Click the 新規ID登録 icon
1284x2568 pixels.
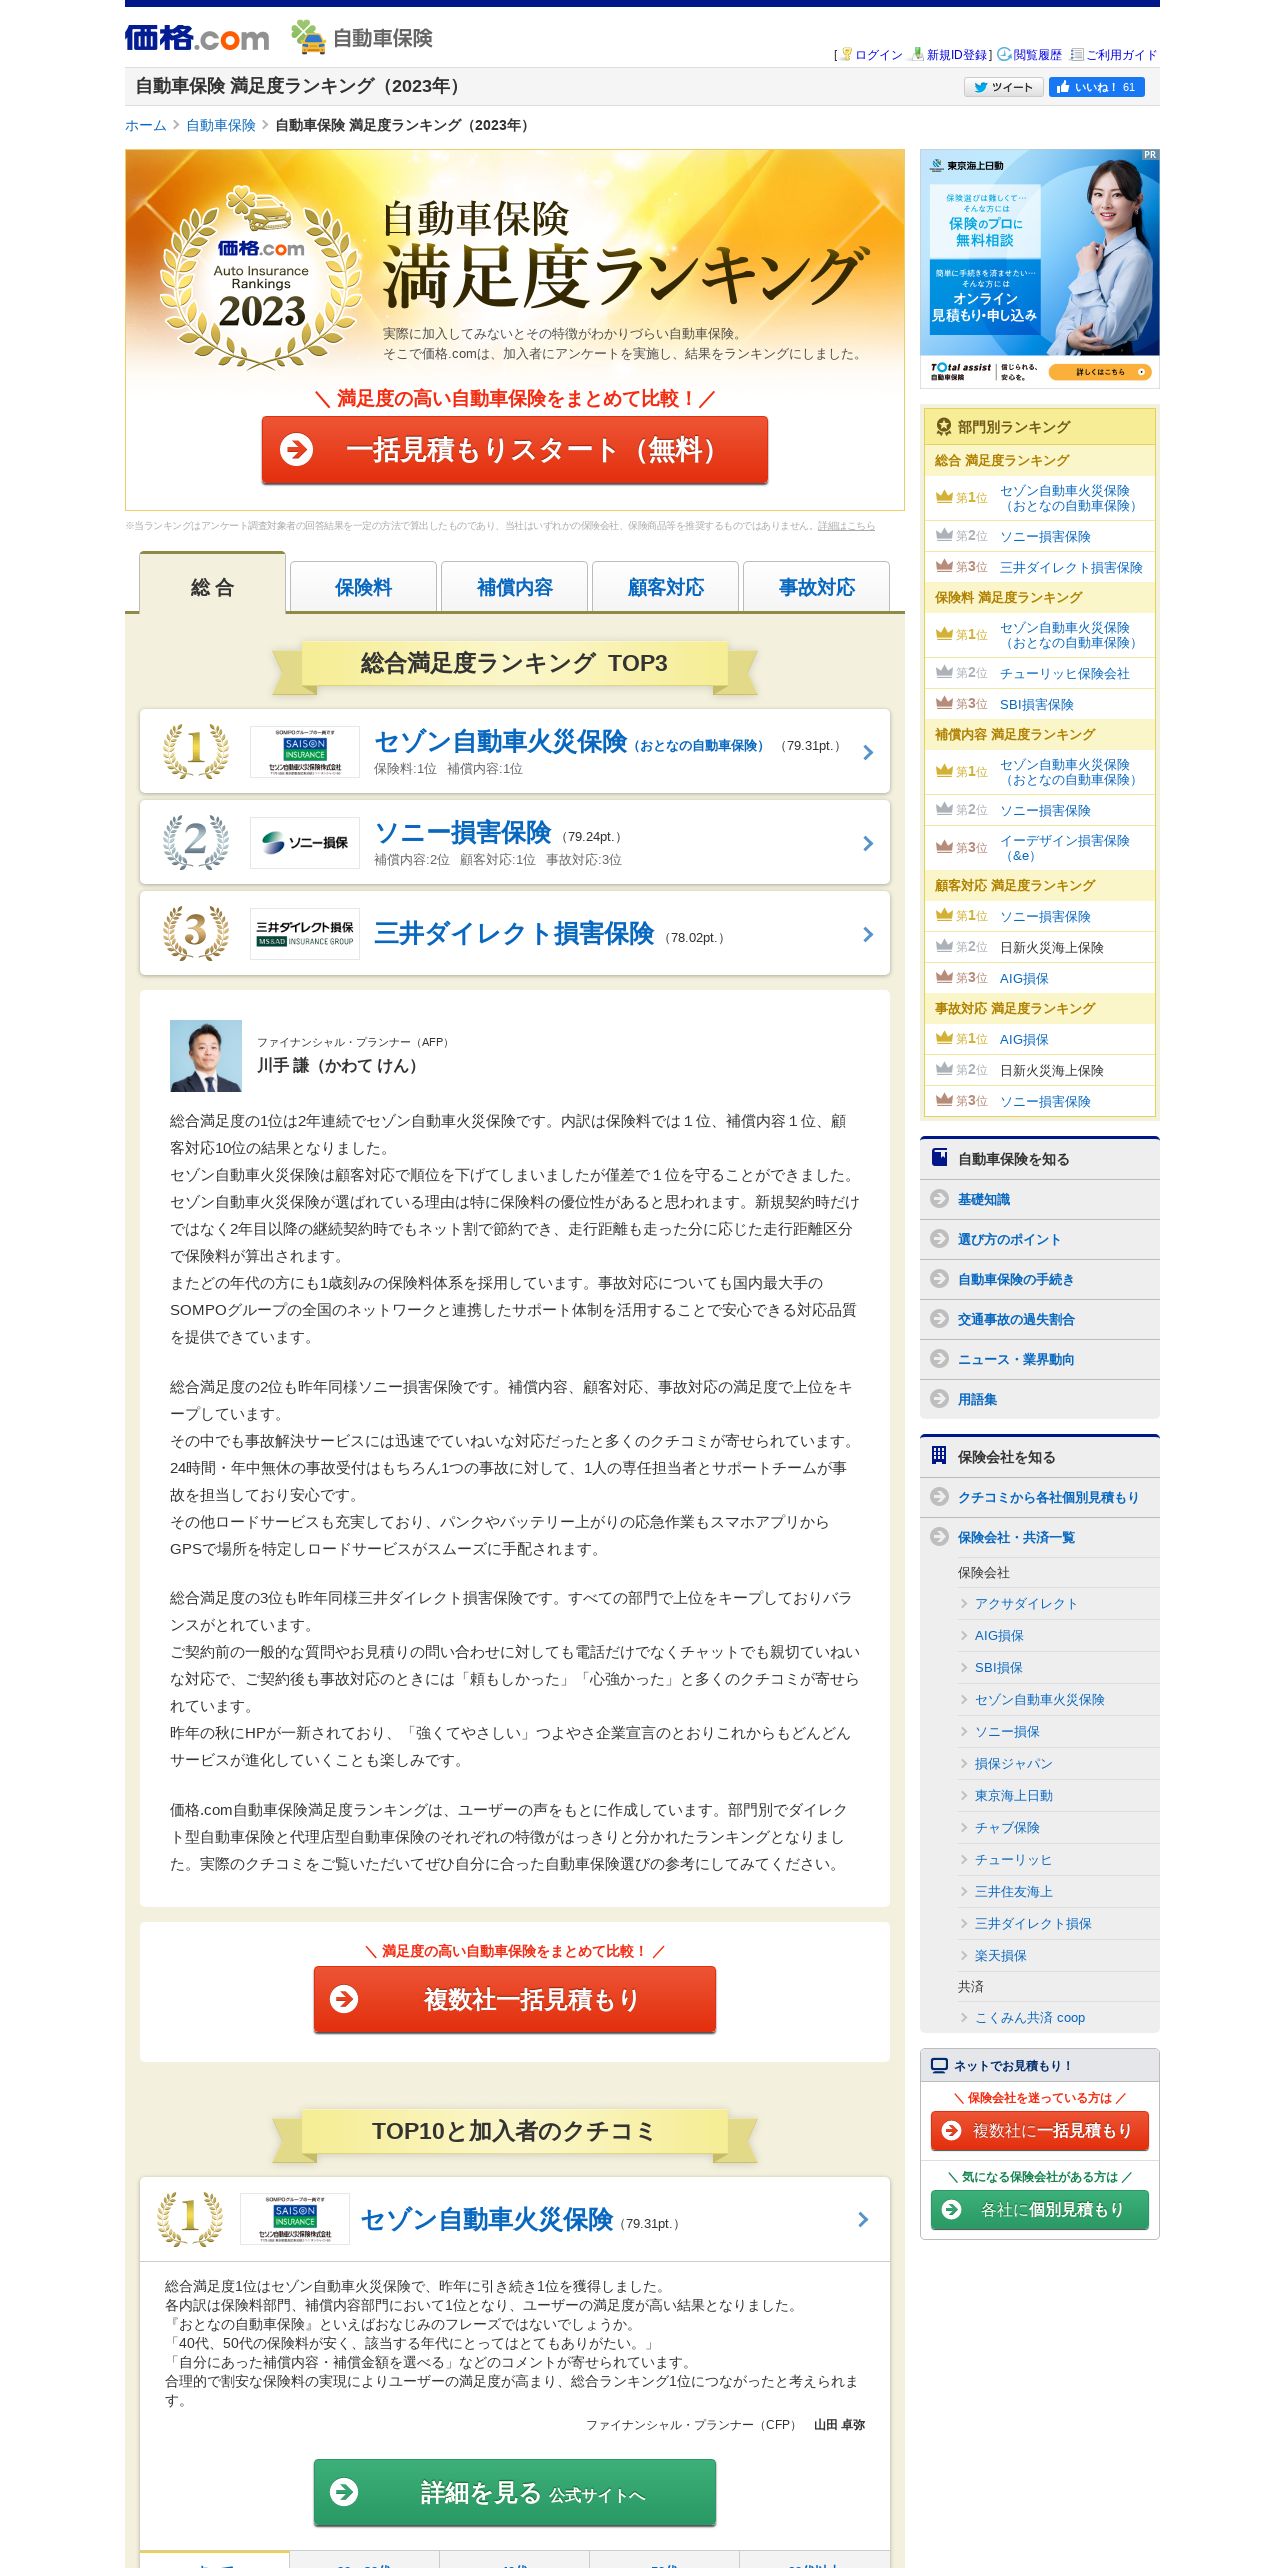pyautogui.click(x=917, y=54)
